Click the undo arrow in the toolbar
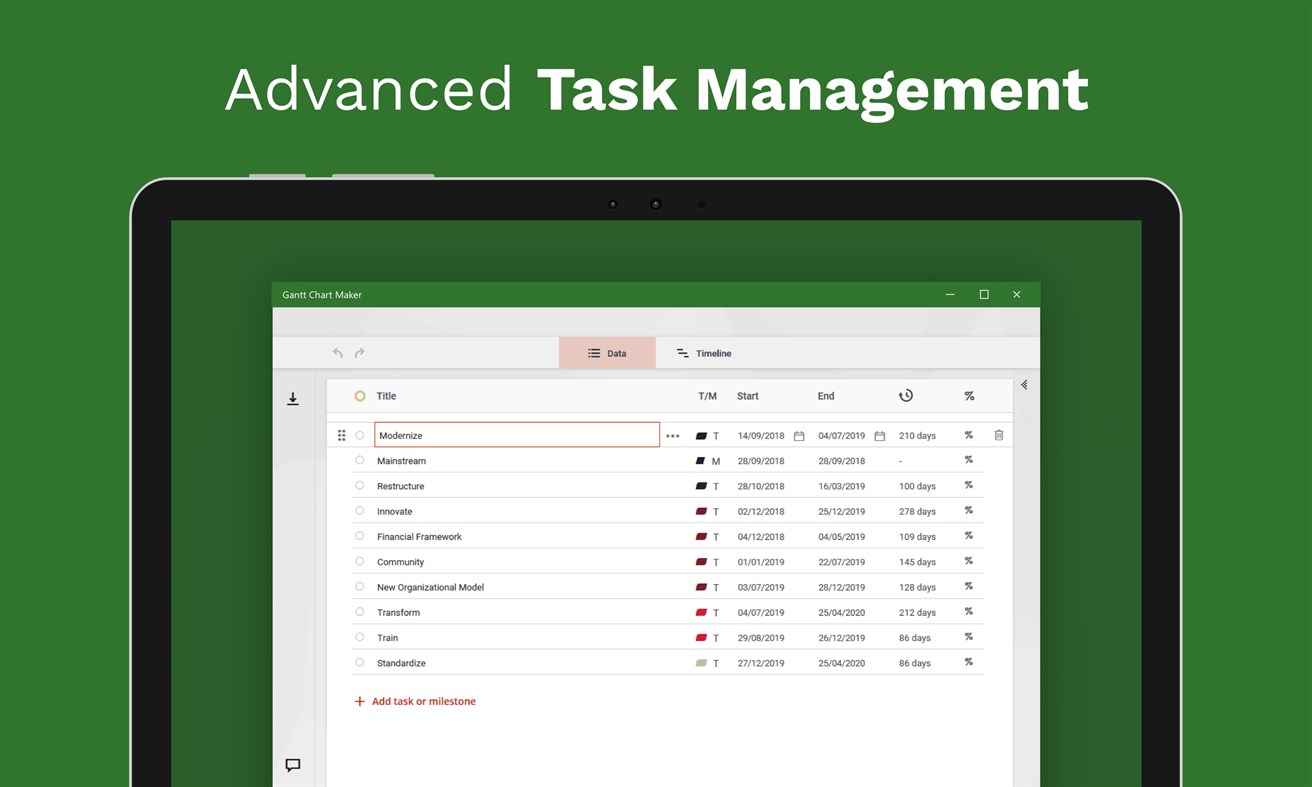 click(x=338, y=353)
